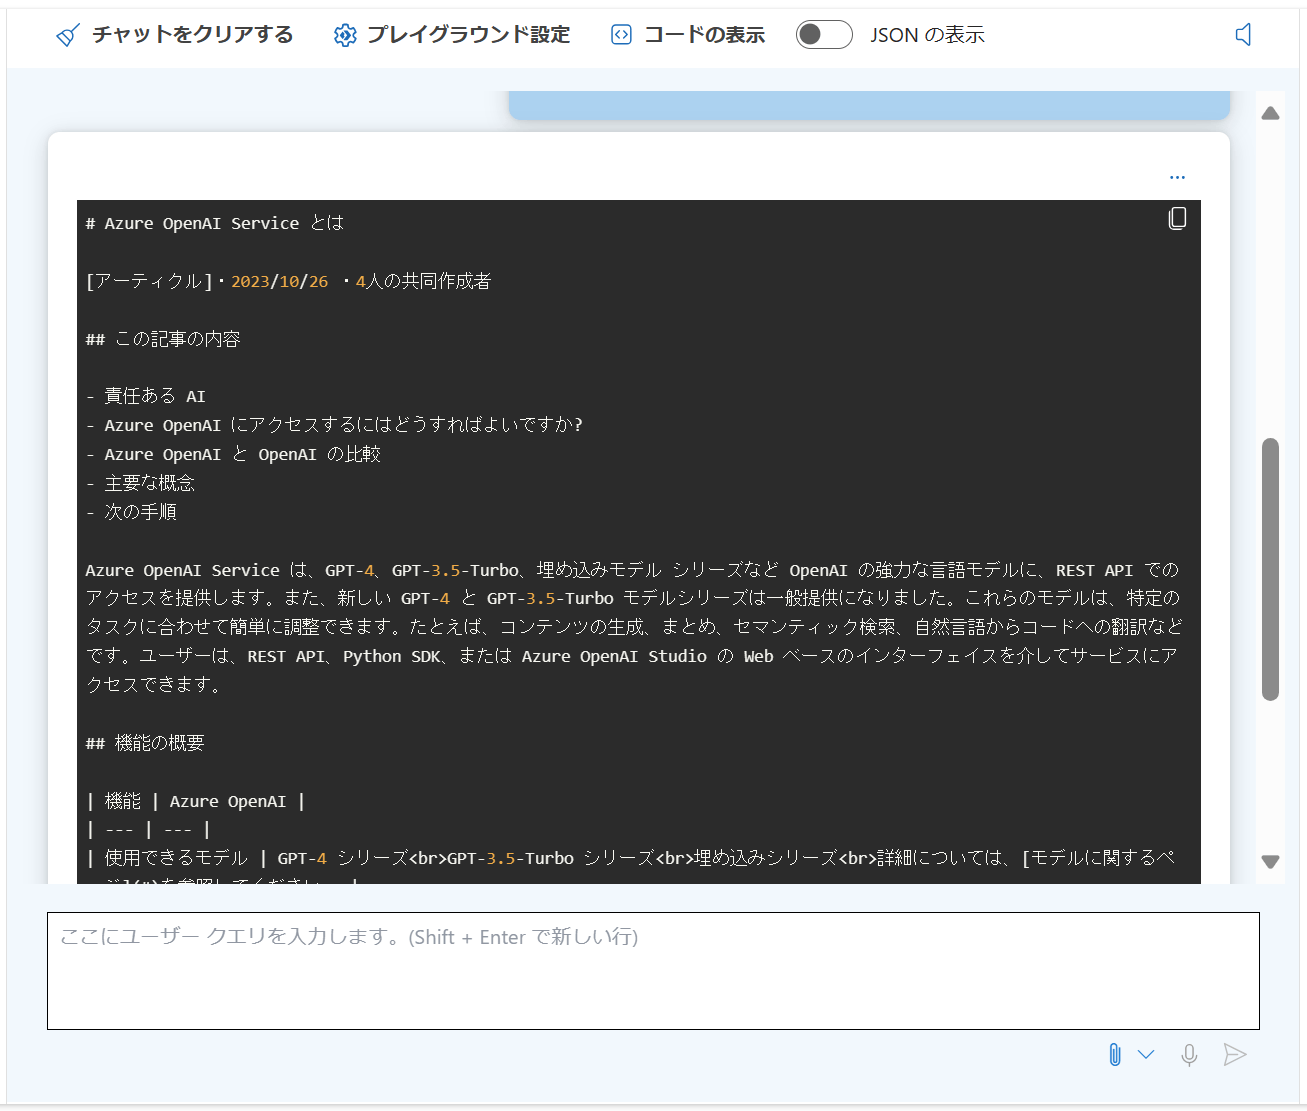
Task: Click 'JSON の表示' label text
Action: tap(927, 35)
